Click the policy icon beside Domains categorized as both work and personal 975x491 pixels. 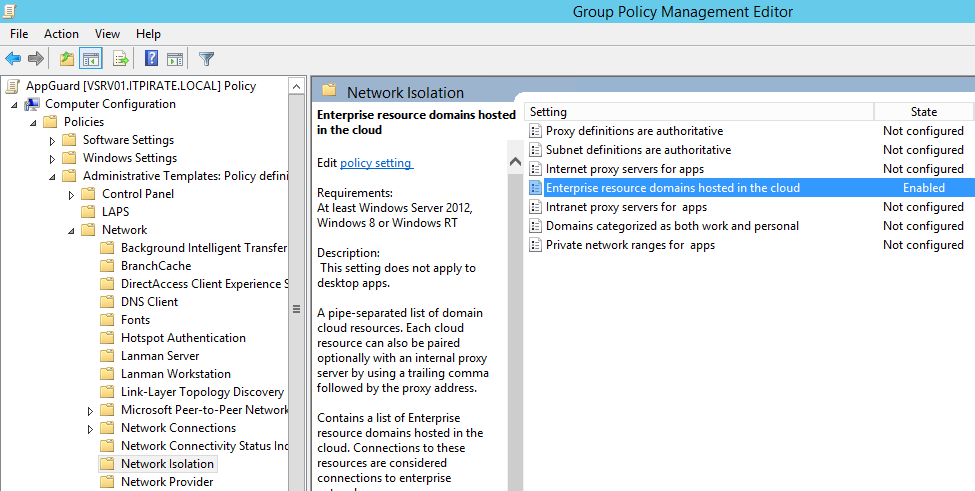pyautogui.click(x=535, y=226)
